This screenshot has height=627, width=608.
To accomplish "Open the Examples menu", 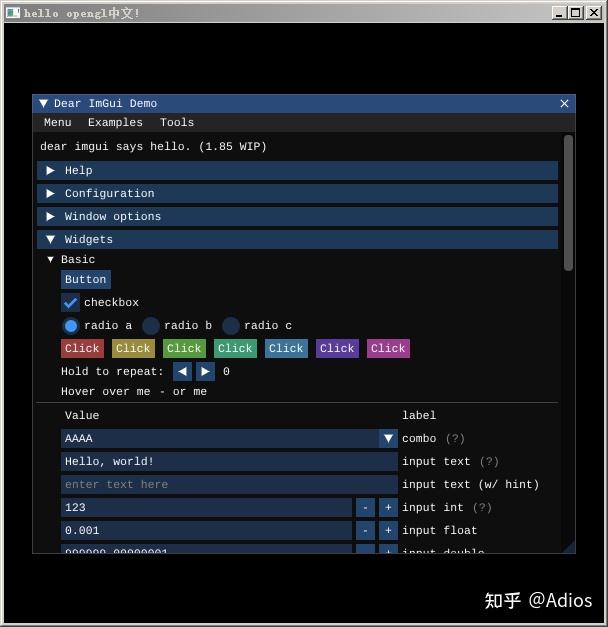I will [x=115, y=122].
